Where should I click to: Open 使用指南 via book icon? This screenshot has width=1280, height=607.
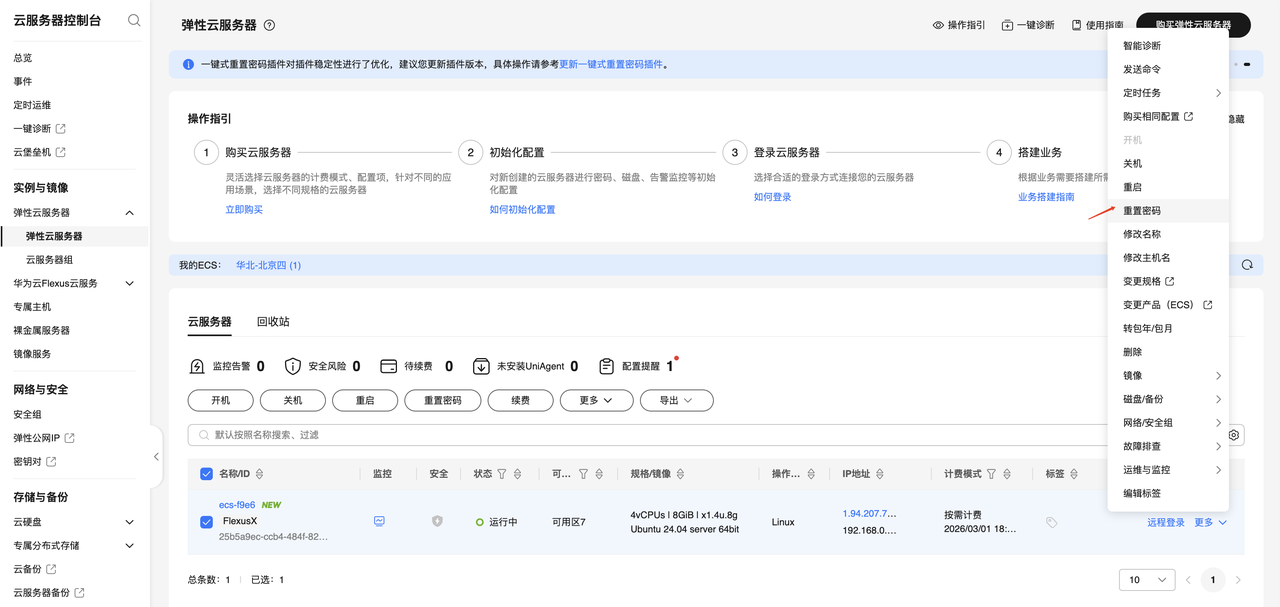(x=1077, y=24)
